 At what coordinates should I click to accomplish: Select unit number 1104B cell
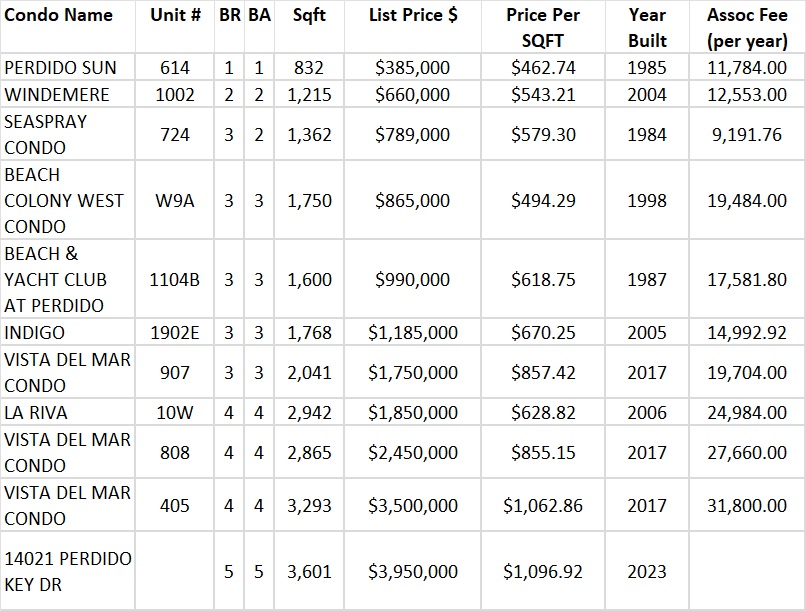coord(174,280)
